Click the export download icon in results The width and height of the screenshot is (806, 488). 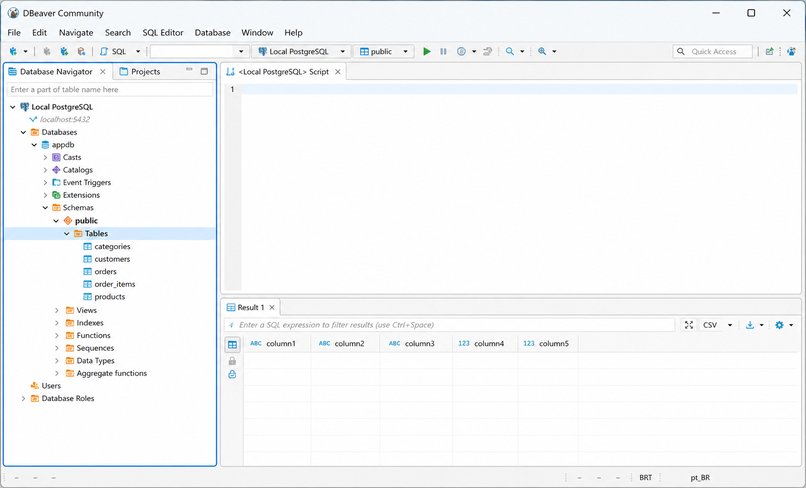750,325
